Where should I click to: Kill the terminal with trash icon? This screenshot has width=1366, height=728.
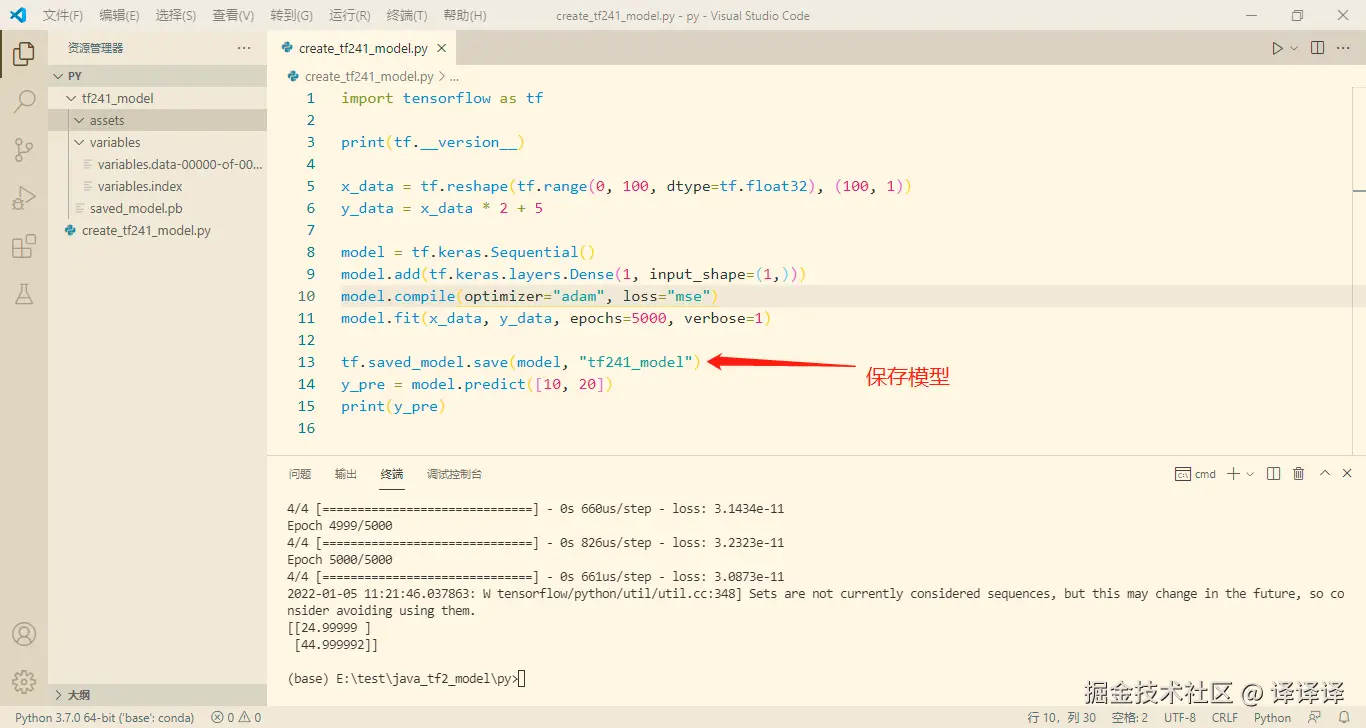pyautogui.click(x=1299, y=474)
